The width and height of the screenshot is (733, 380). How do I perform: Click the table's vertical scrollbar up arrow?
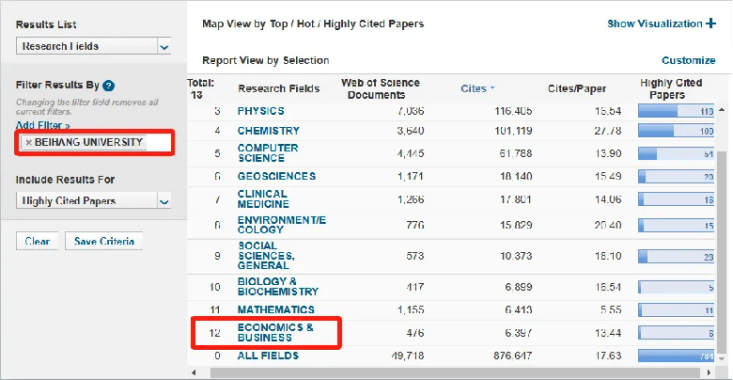(722, 110)
